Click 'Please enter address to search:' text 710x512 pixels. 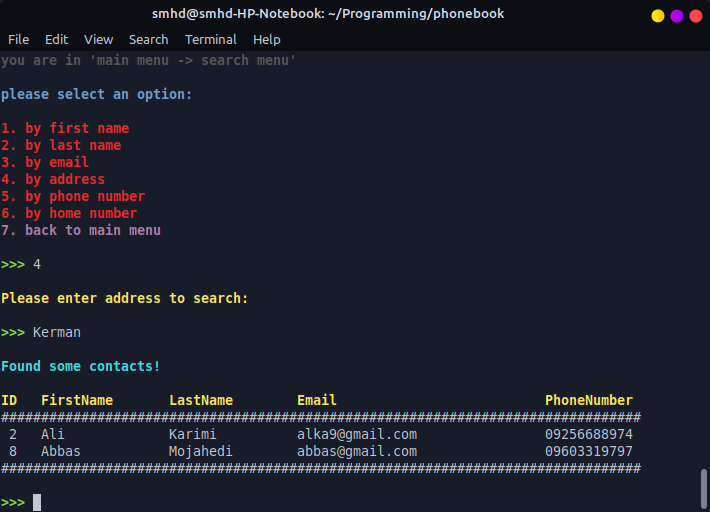point(125,298)
